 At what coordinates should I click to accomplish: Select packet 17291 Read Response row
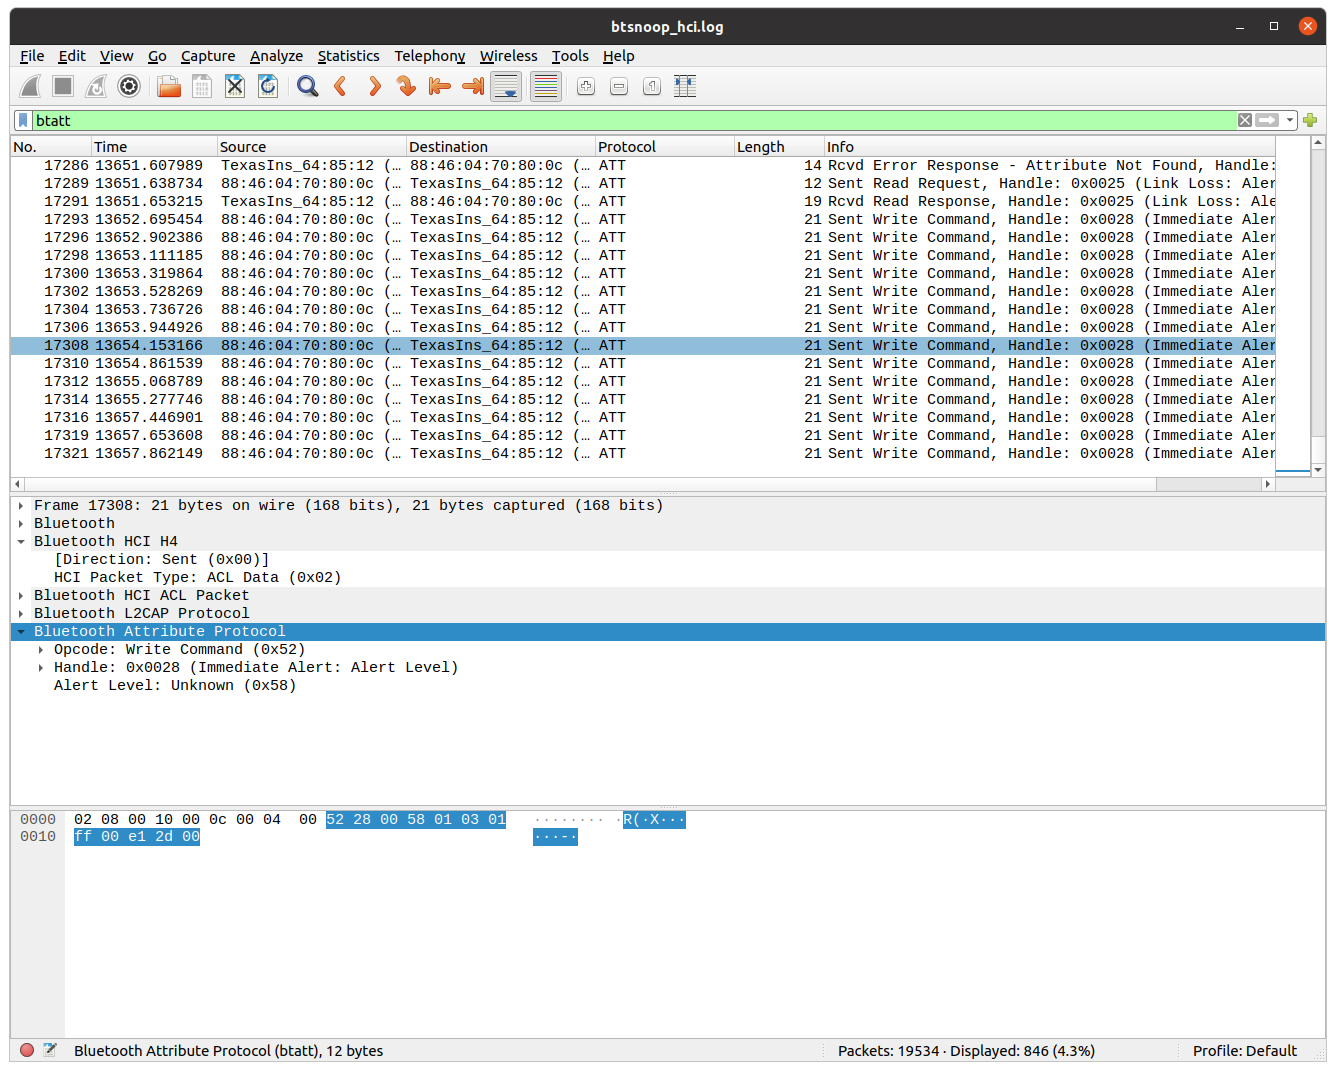643,202
